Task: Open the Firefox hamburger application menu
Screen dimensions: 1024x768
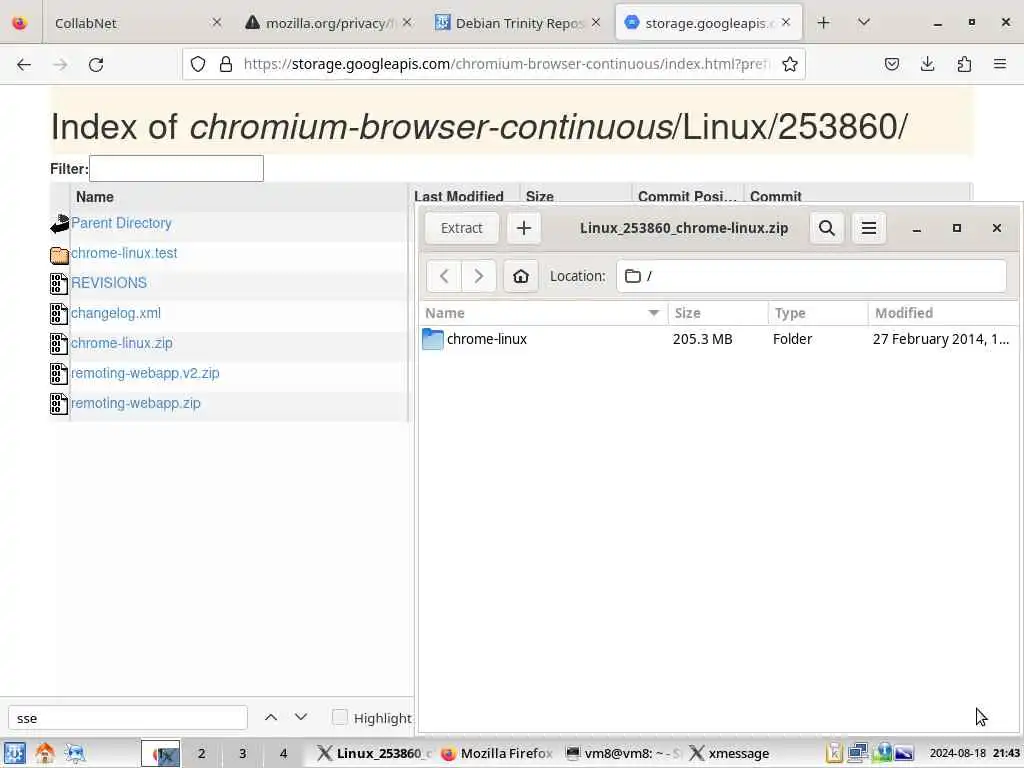Action: coord(1000,64)
